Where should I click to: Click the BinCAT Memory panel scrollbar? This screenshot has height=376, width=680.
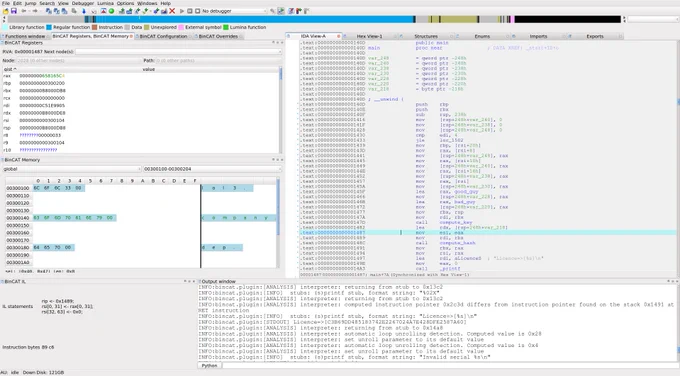pyautogui.click(x=278, y=222)
